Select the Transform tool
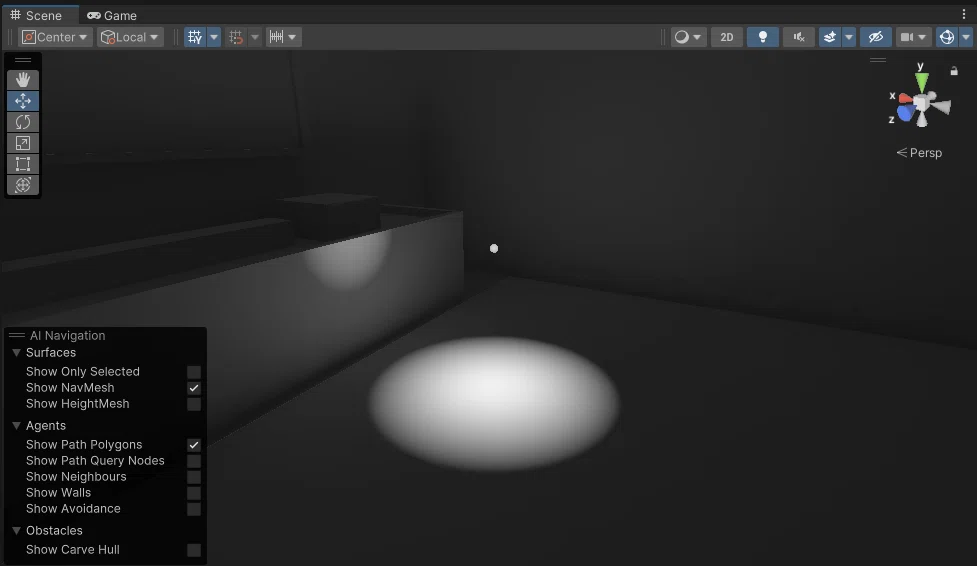This screenshot has width=977, height=566. tap(23, 185)
